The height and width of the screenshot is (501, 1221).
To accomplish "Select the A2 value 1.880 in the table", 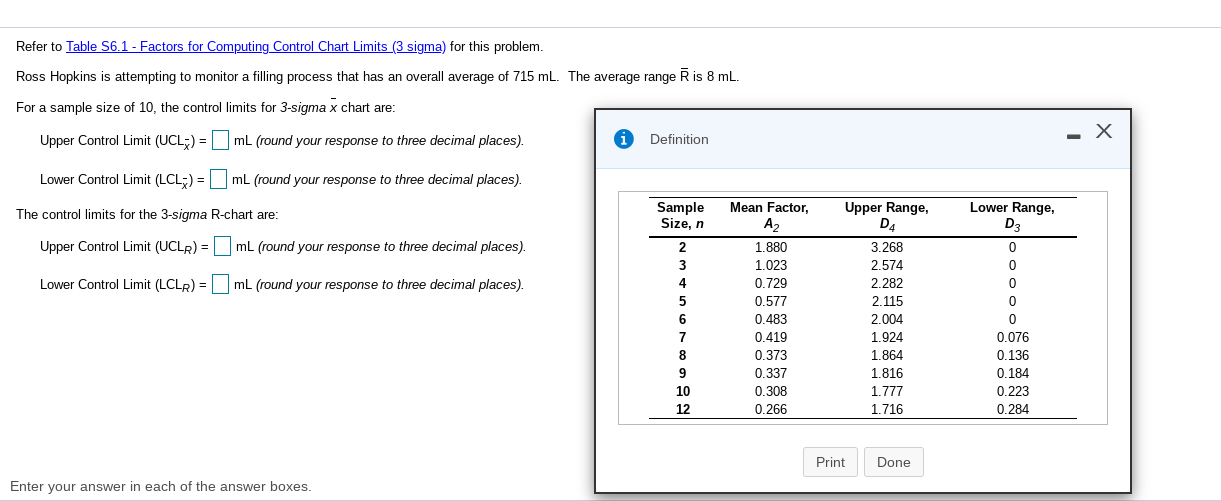I will (x=771, y=247).
